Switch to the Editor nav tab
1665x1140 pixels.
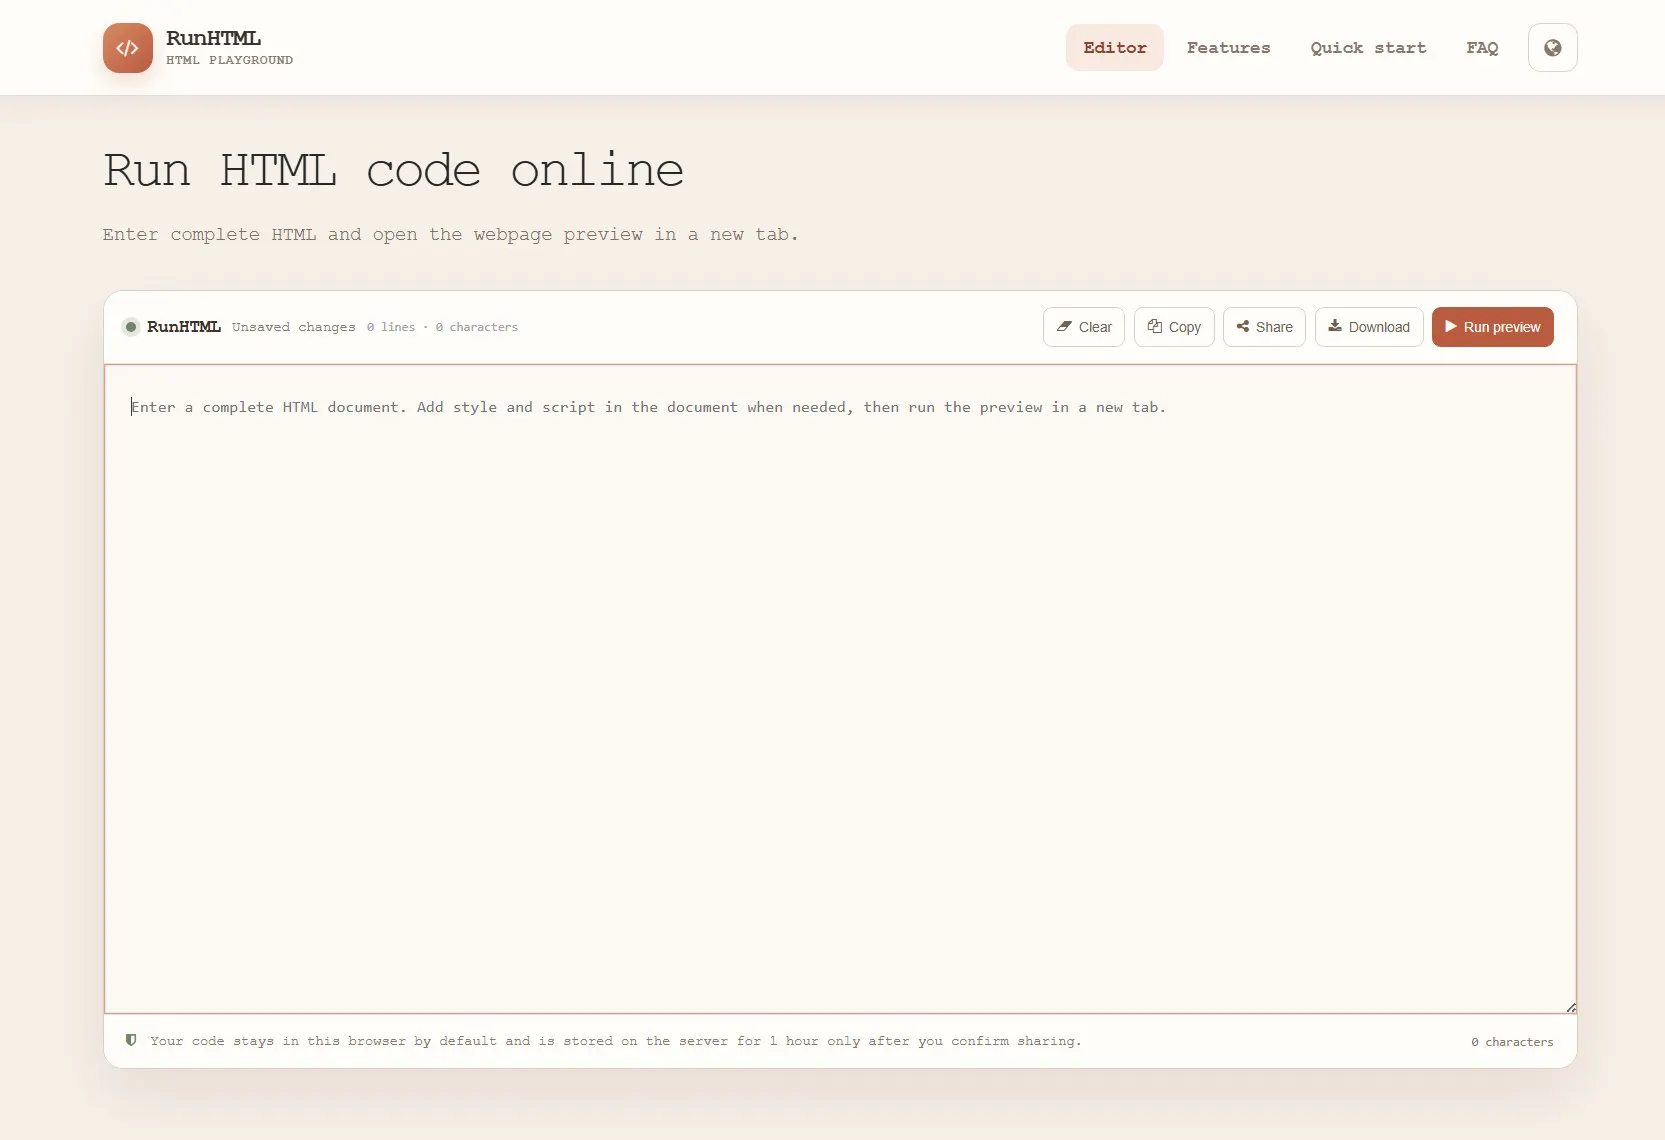click(1115, 48)
